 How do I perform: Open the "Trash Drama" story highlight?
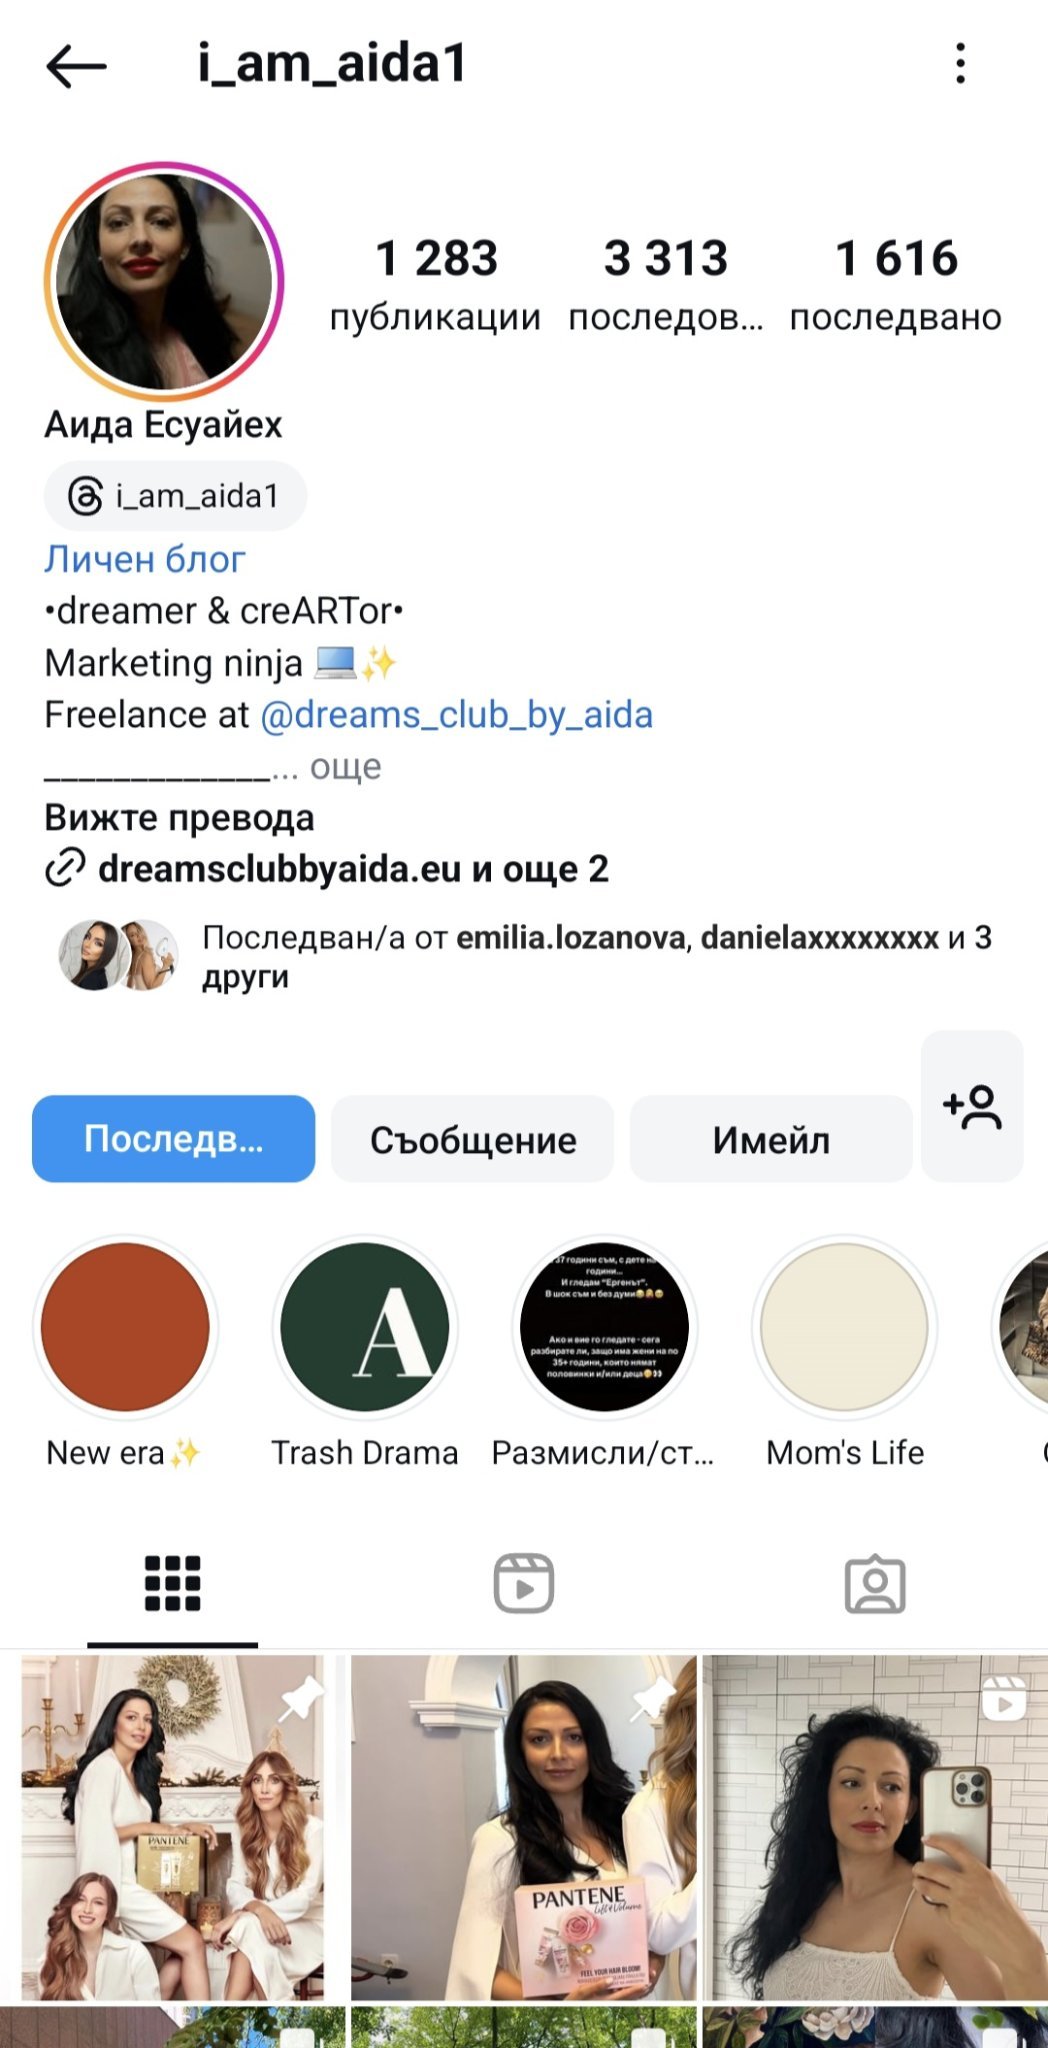click(365, 1327)
